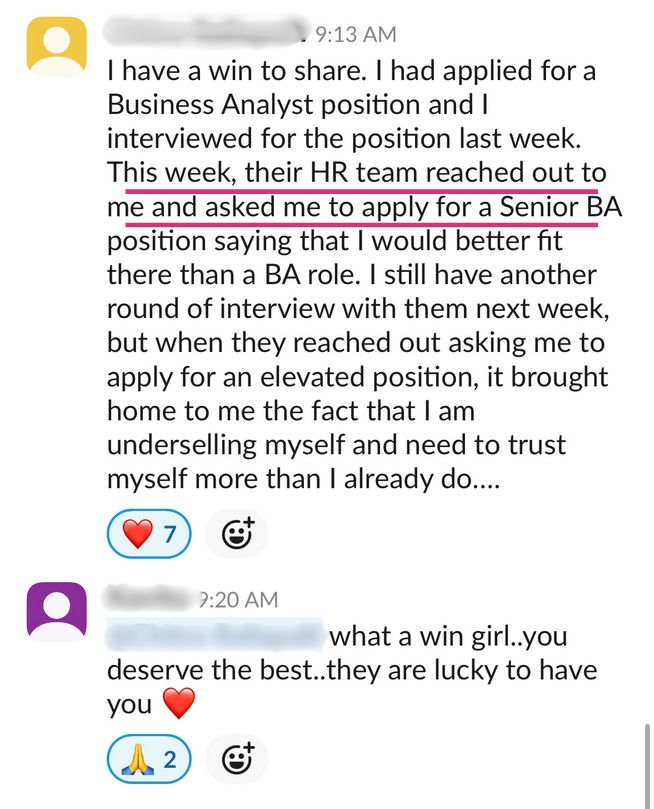
Task: Click the yellow profile avatar of the first poster
Action: click(x=56, y=46)
